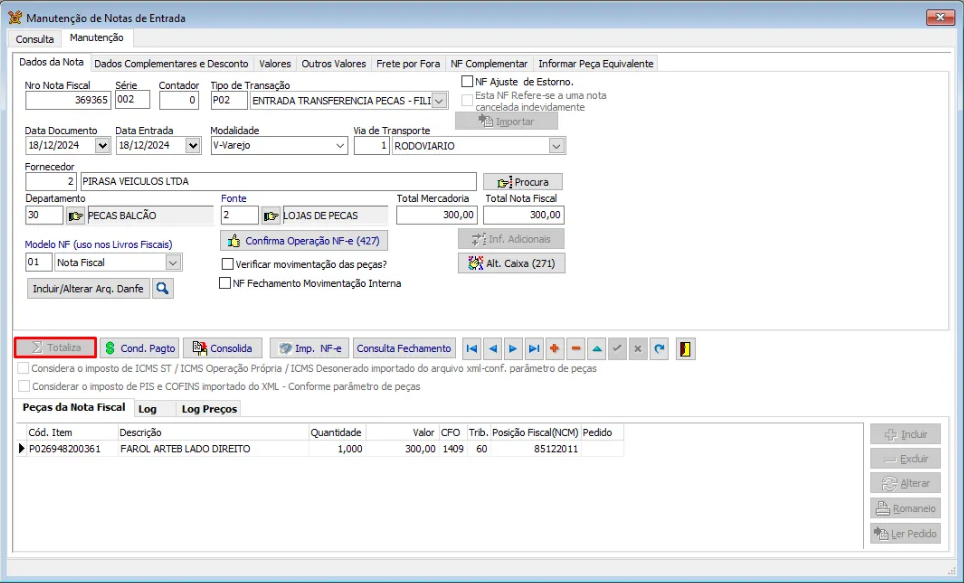Open Departamento lookup hand icon
Viewport: 964px width, 583px height.
[76, 216]
